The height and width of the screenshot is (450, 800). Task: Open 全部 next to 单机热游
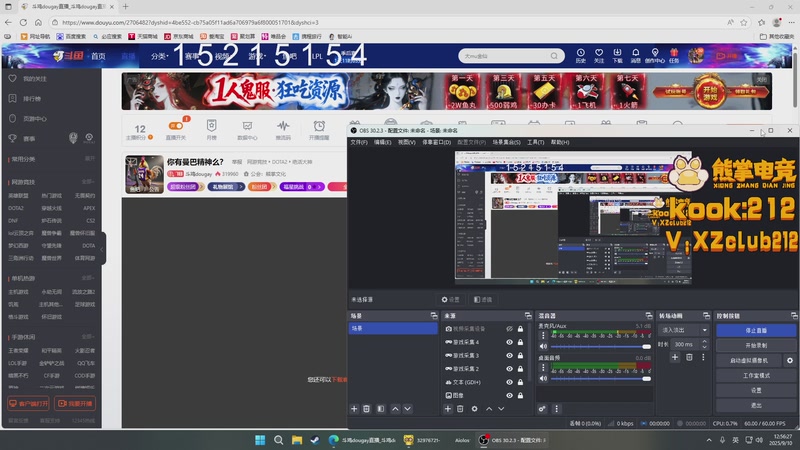tap(88, 278)
